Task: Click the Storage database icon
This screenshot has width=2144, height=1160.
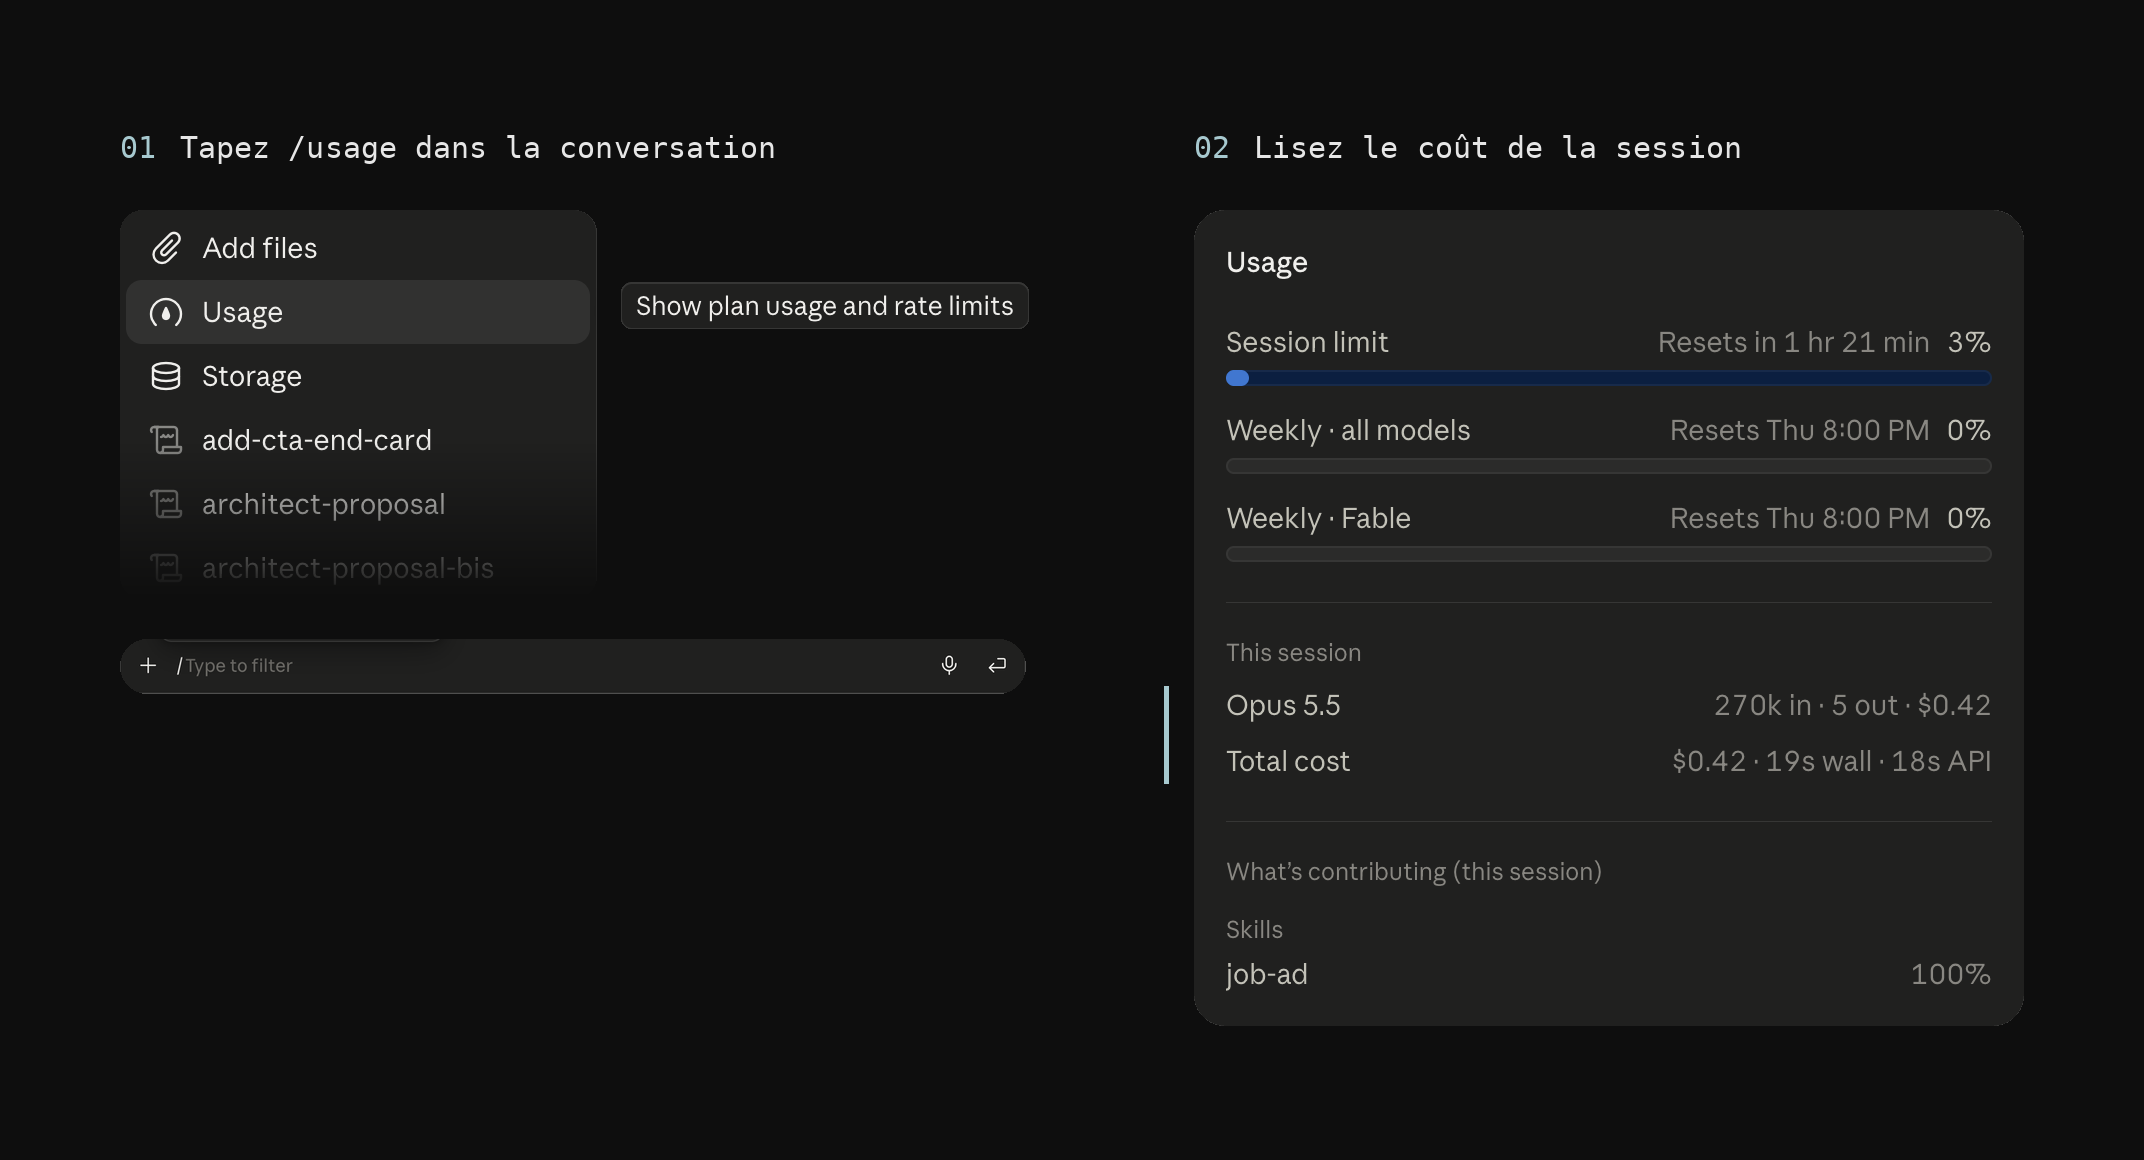Action: (166, 376)
